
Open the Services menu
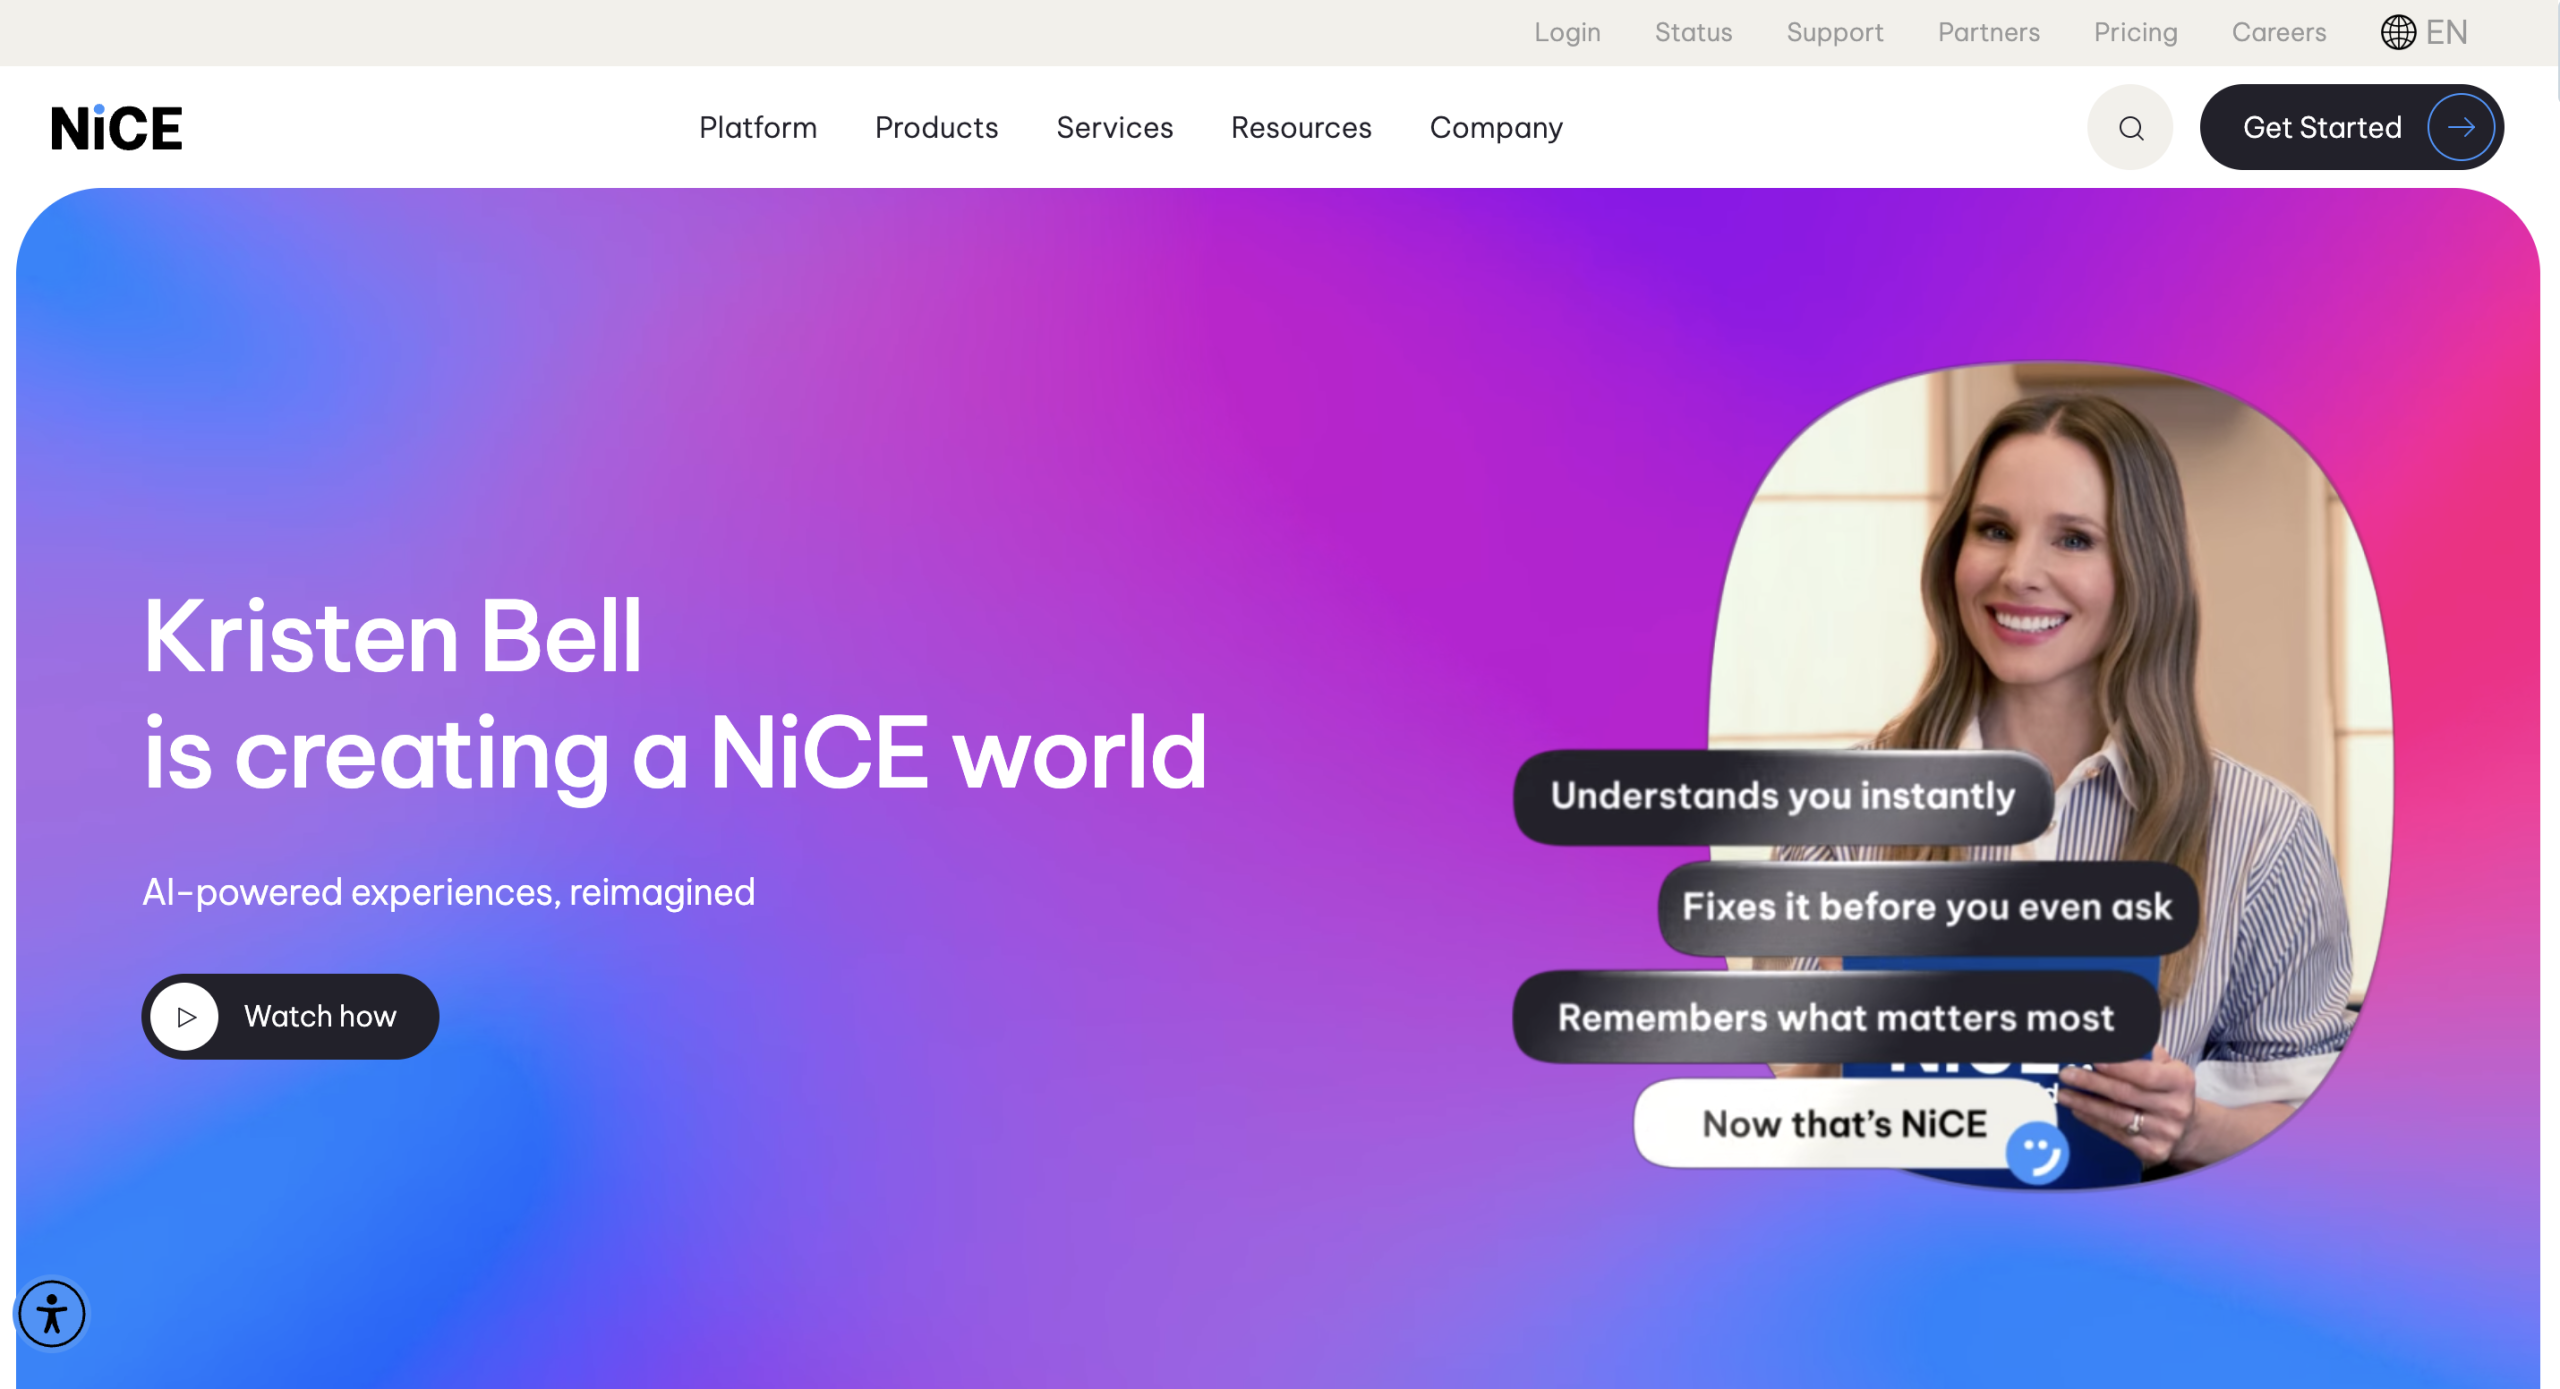(x=1115, y=127)
